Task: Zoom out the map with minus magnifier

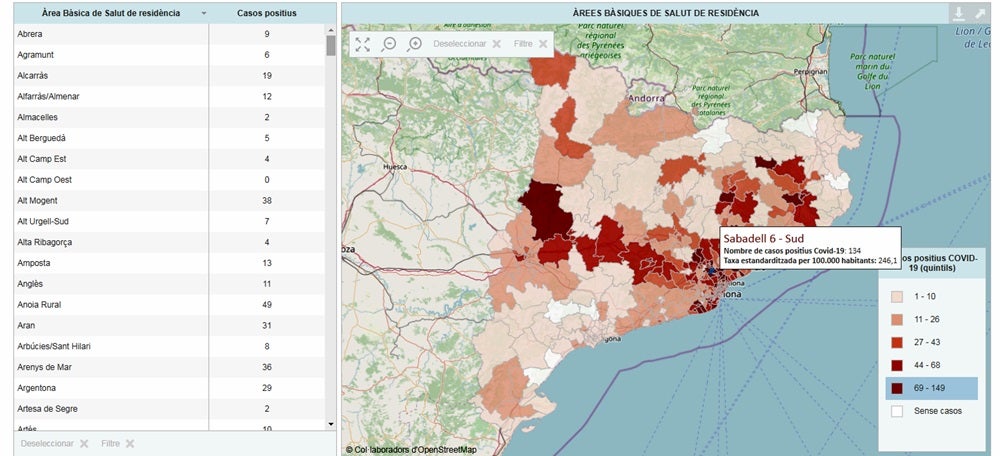Action: coord(389,44)
